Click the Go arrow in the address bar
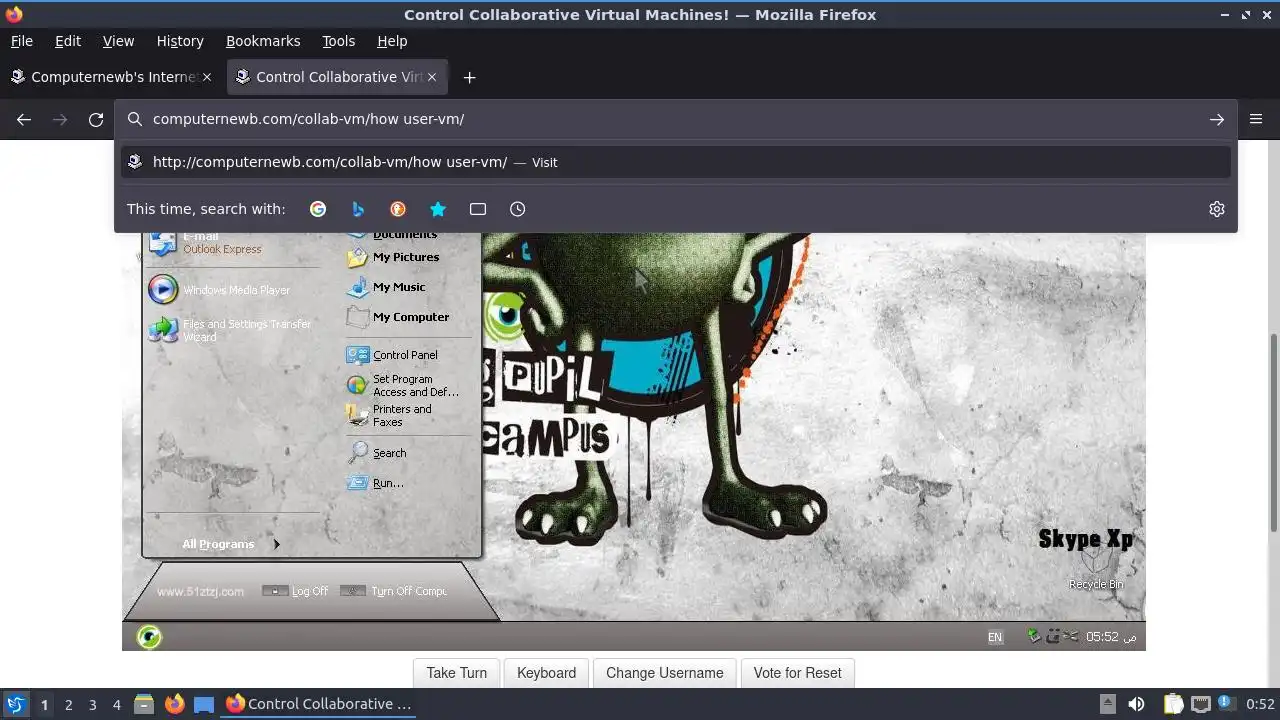 click(x=1217, y=119)
